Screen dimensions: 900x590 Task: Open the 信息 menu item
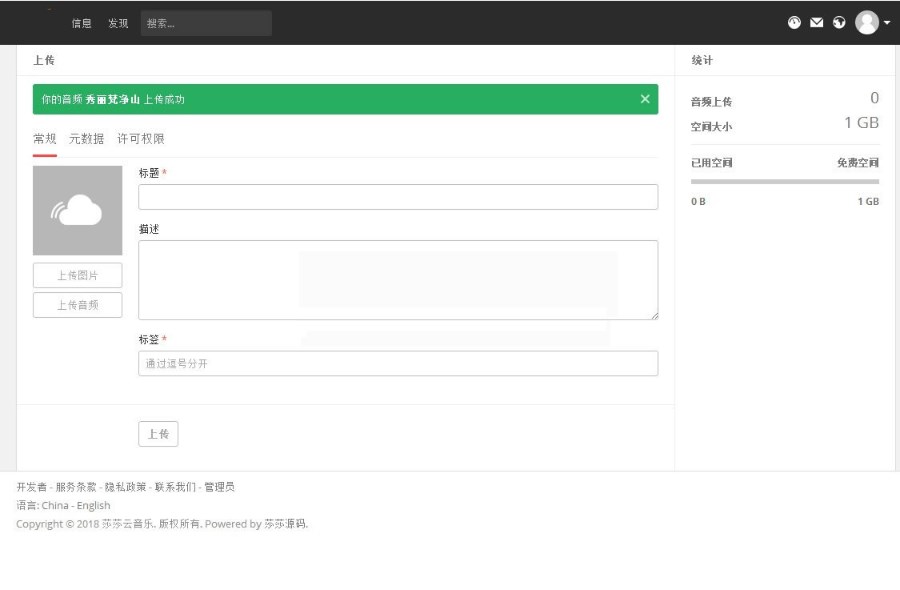81,22
